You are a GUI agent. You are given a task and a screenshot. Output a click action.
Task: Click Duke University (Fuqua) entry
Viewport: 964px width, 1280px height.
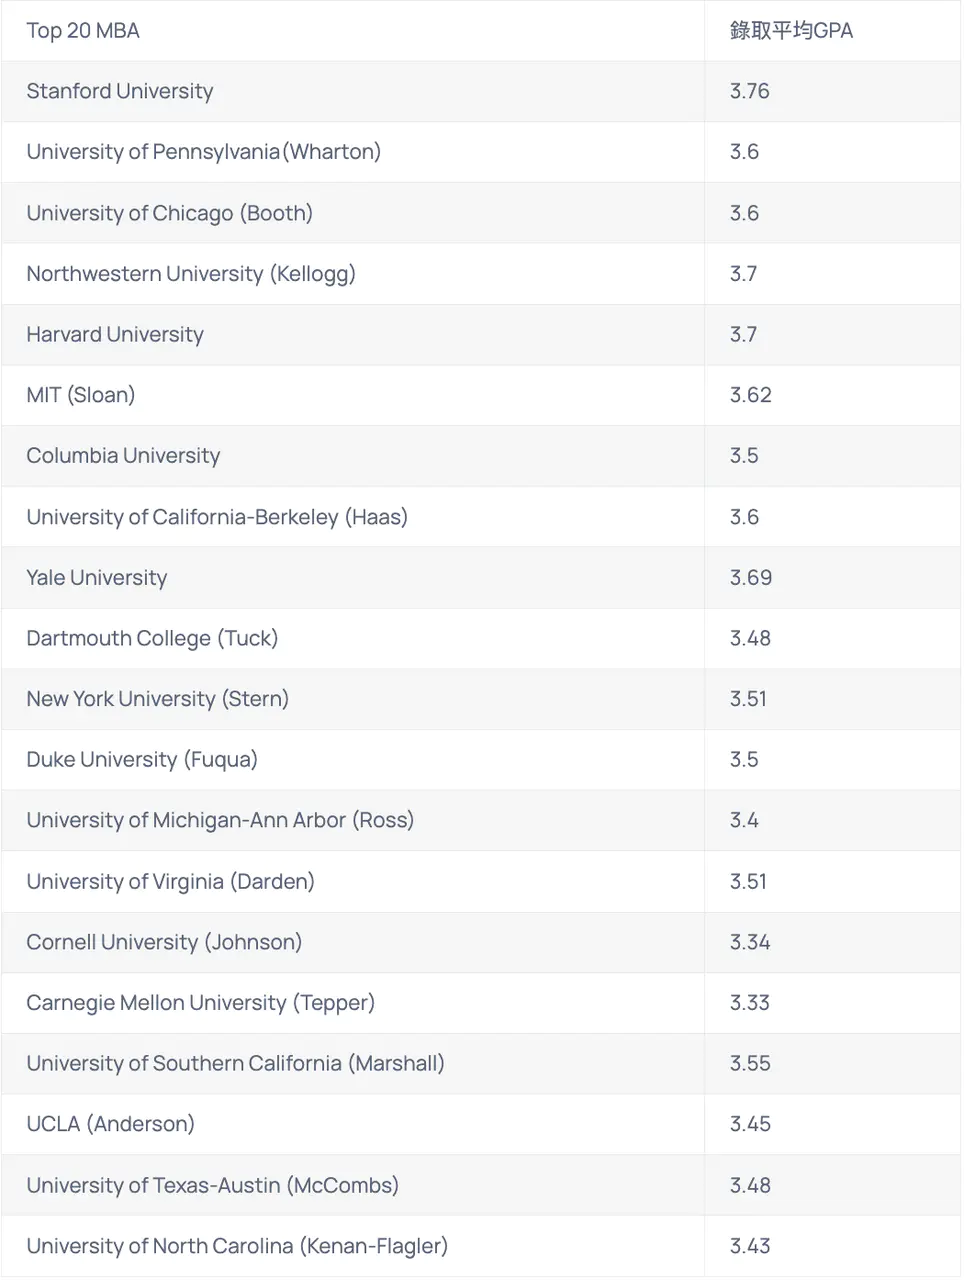[x=142, y=760]
